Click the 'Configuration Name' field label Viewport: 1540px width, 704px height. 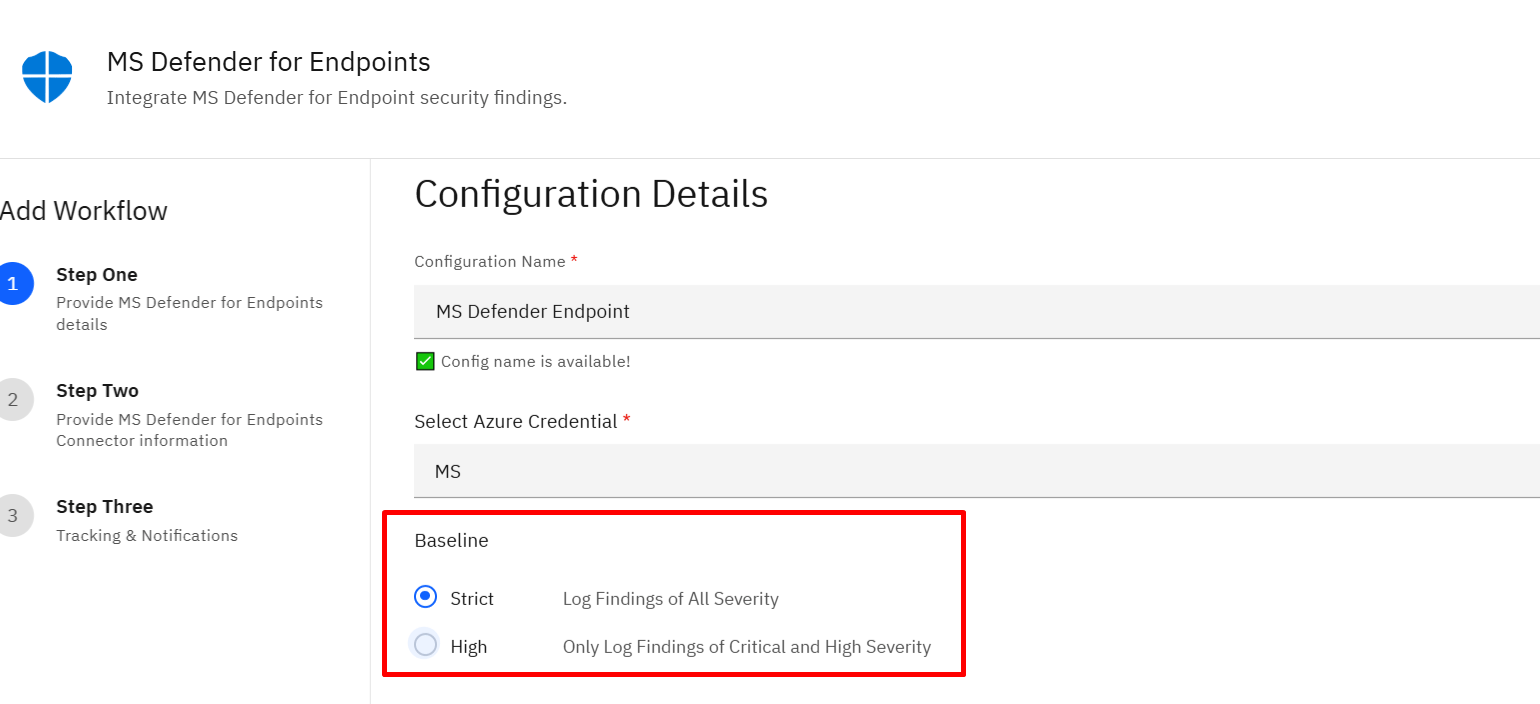click(490, 261)
